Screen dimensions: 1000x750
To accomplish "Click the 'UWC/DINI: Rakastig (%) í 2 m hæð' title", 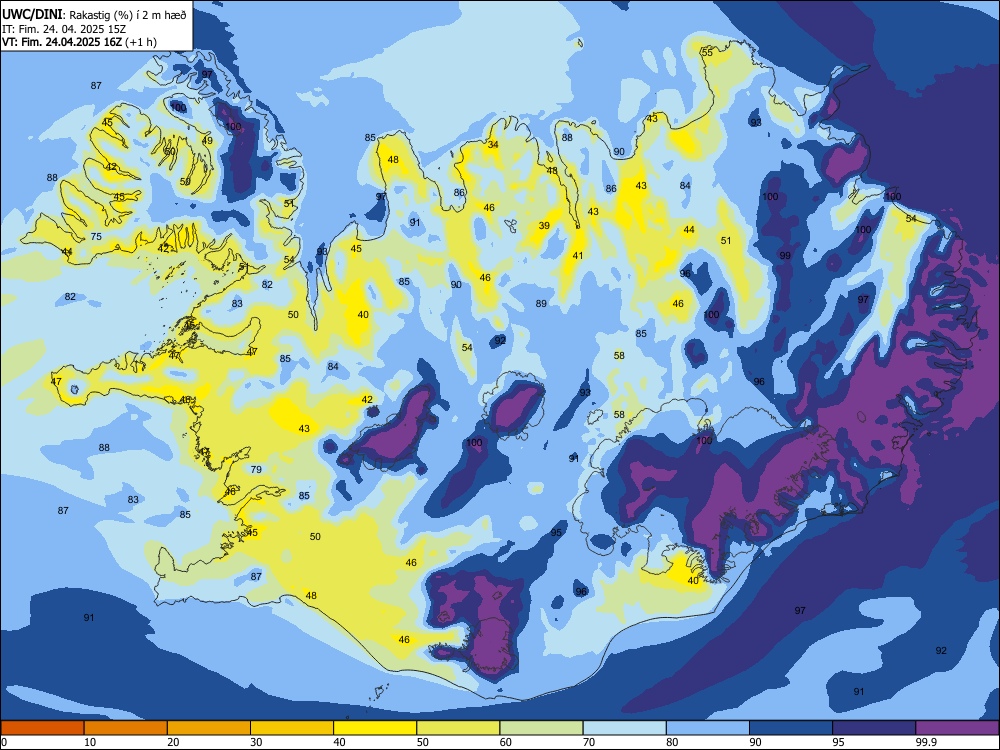I will pyautogui.click(x=94, y=15).
